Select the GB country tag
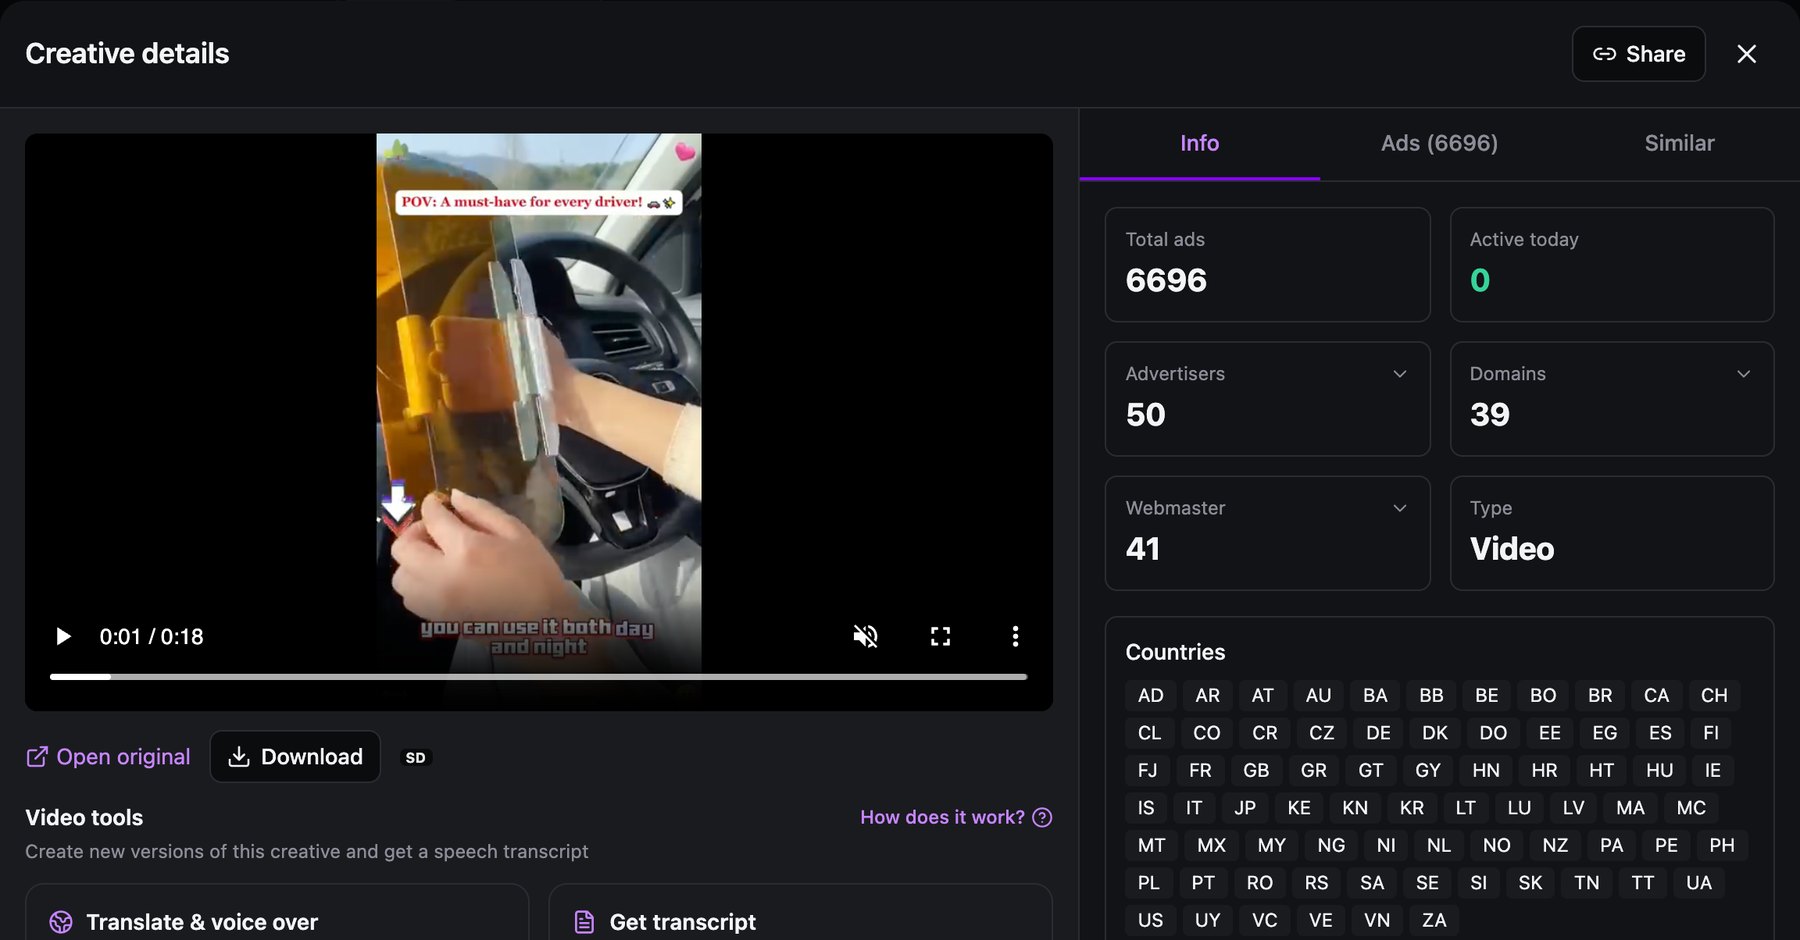 [x=1256, y=770]
